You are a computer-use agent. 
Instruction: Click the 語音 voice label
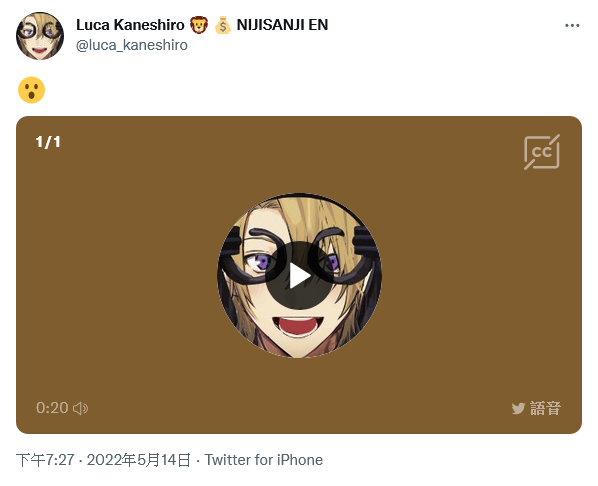[x=545, y=409]
